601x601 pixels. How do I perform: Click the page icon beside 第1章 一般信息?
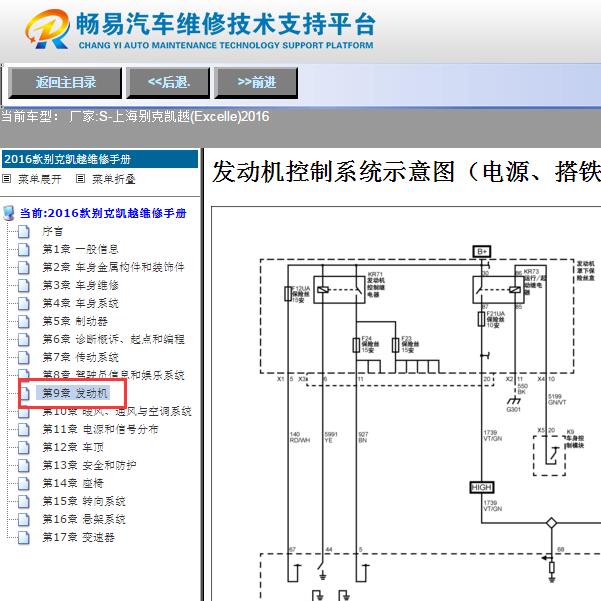(23, 249)
